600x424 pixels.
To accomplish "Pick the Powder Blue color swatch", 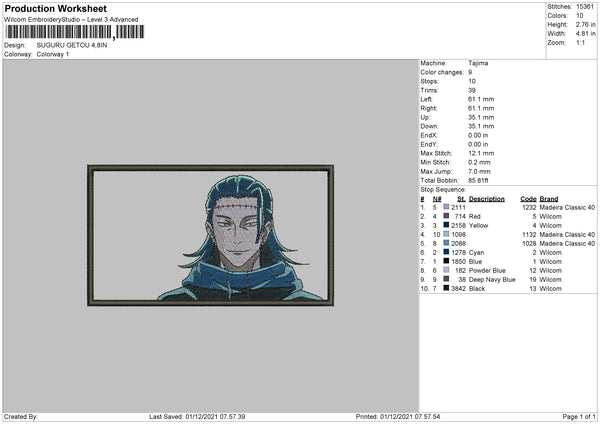I will coord(446,270).
